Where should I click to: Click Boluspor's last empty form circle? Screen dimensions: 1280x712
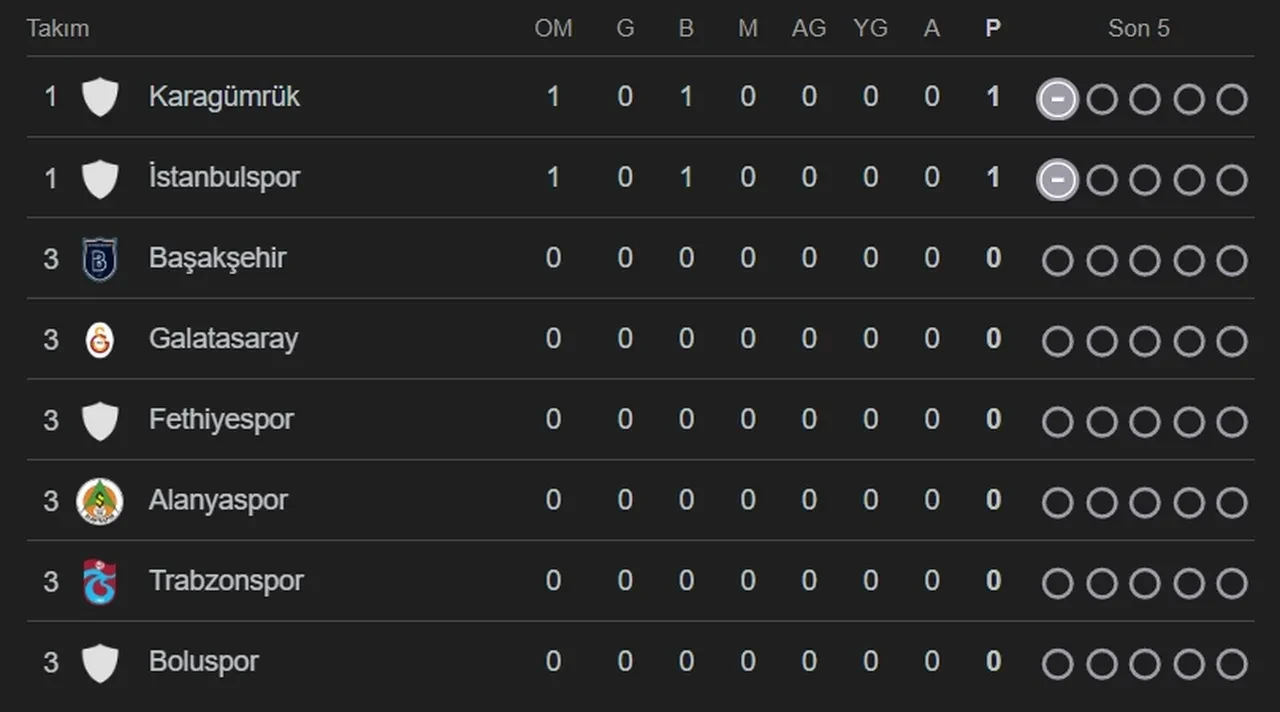click(1232, 664)
